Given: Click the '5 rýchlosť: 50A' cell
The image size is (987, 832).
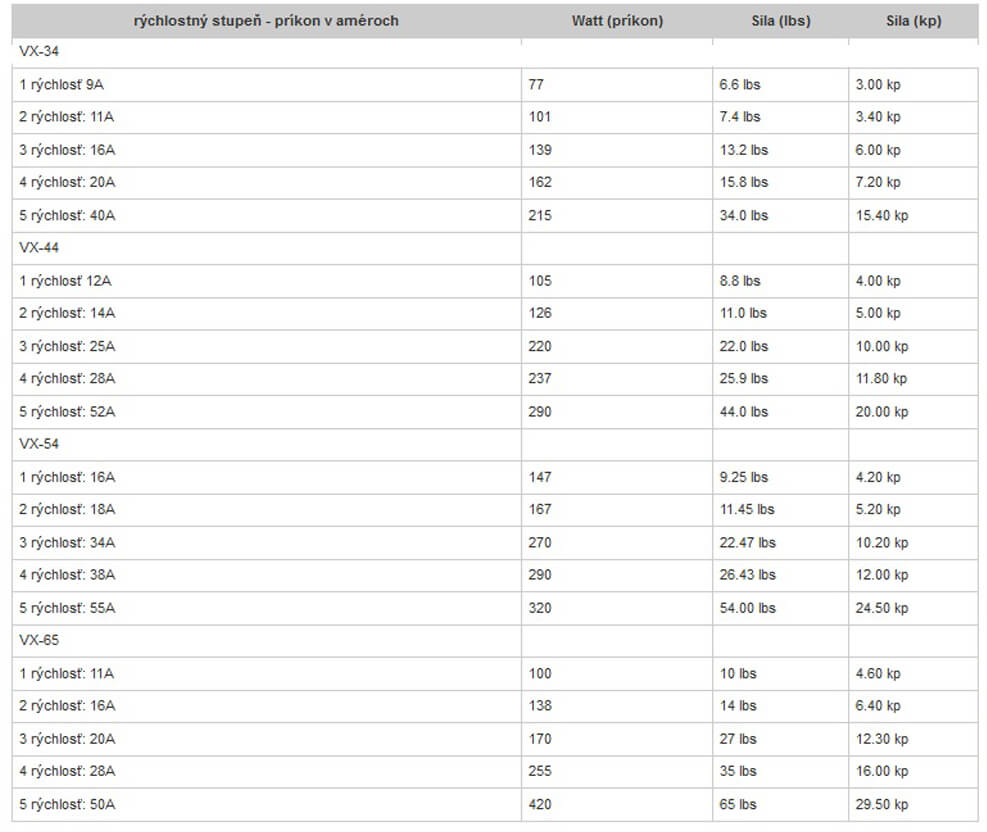Looking at the screenshot, I should pos(67,804).
